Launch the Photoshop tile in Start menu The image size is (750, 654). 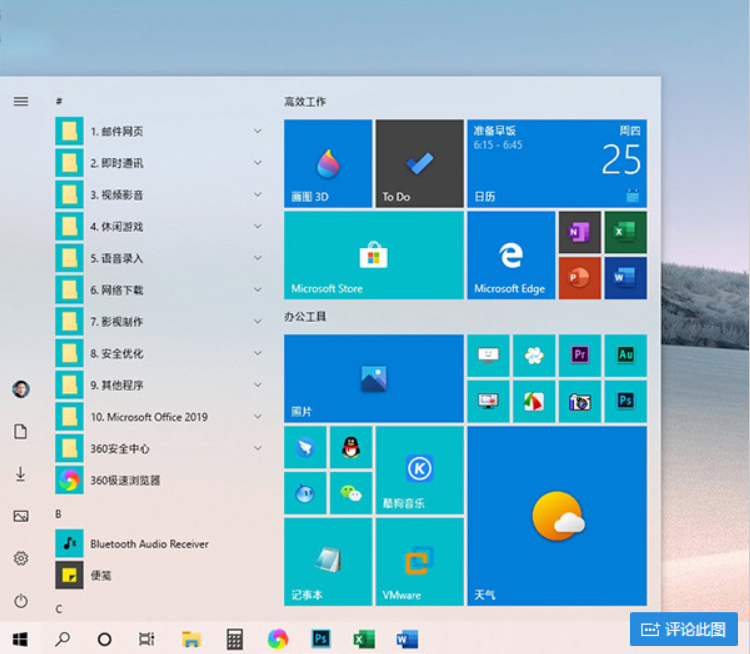pyautogui.click(x=626, y=401)
